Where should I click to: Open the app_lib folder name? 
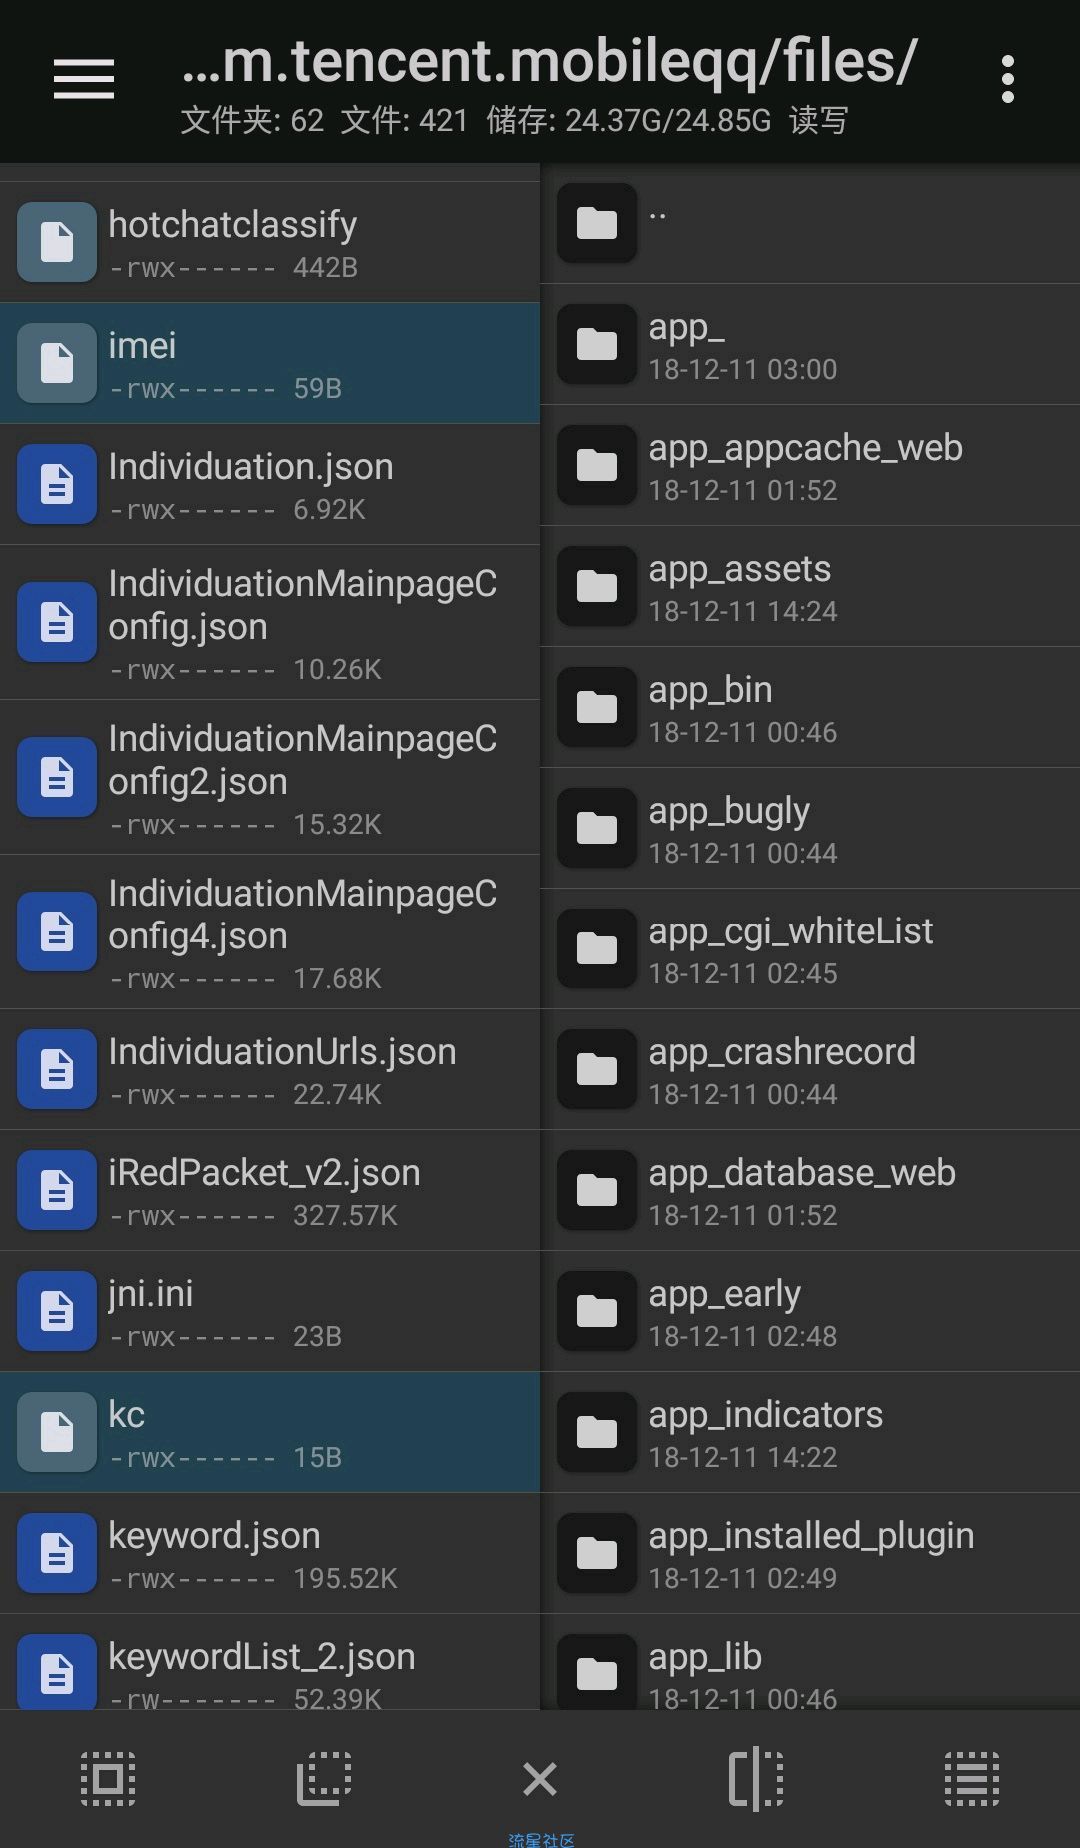[705, 1657]
